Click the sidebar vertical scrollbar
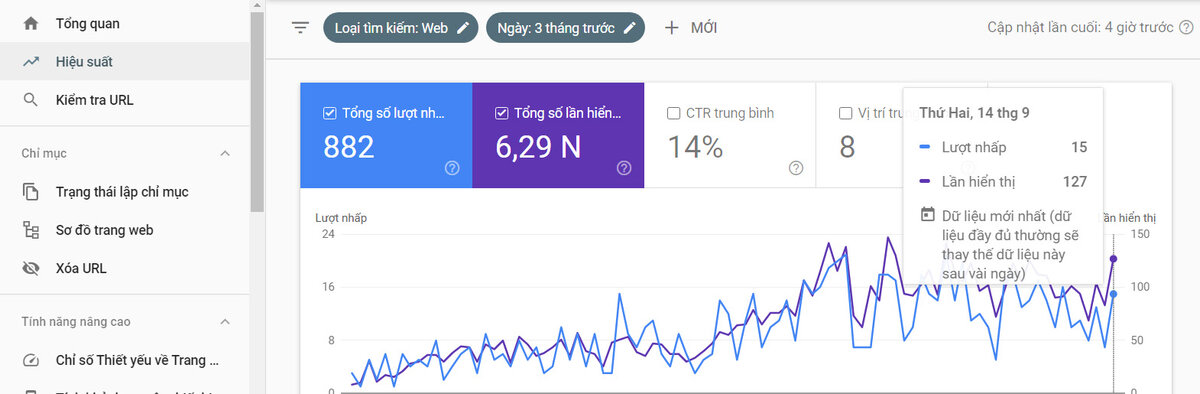Viewport: 1200px width, 394px height. click(257, 105)
